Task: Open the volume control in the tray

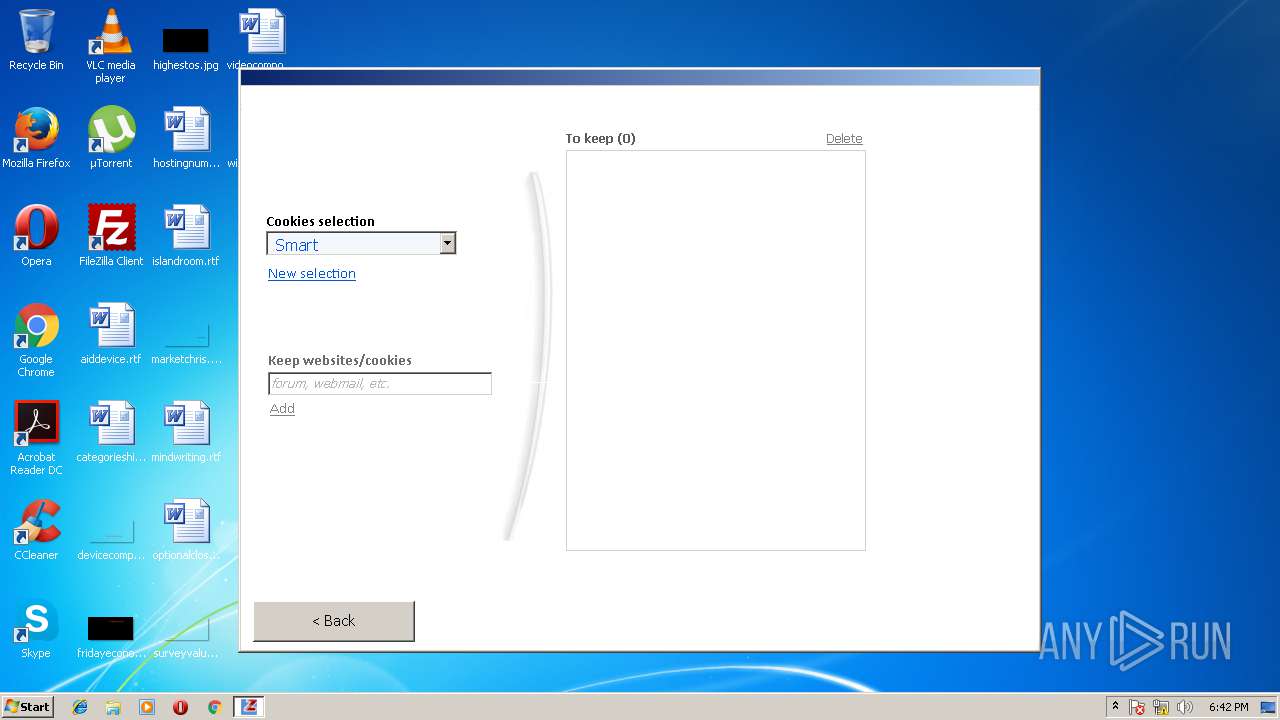Action: (1185, 707)
